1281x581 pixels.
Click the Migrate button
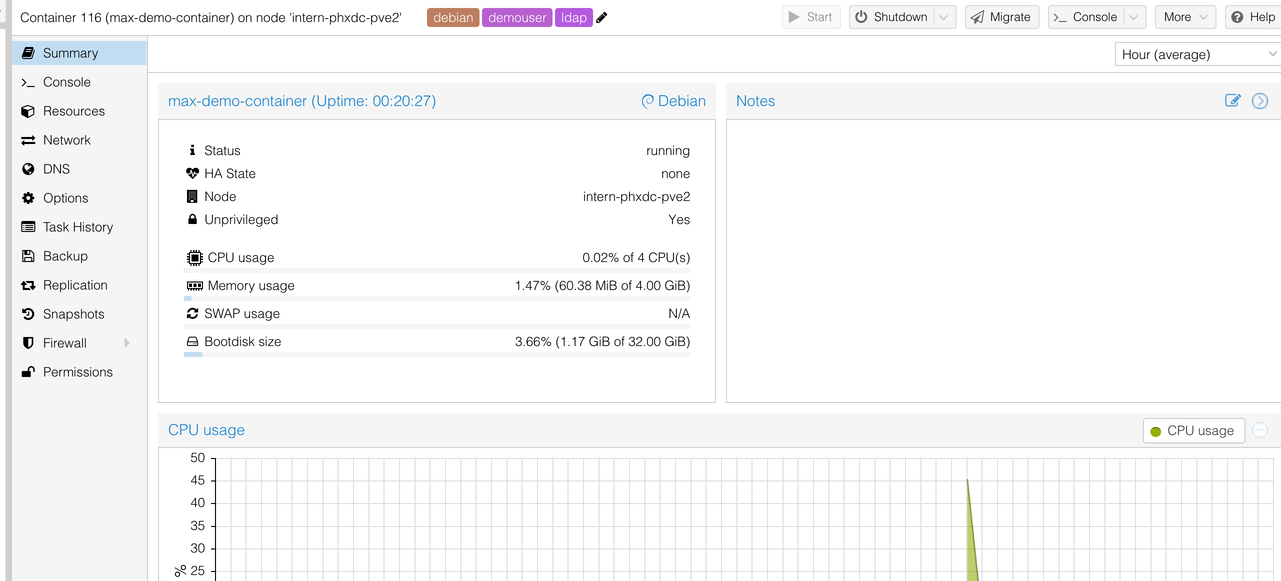(1001, 16)
